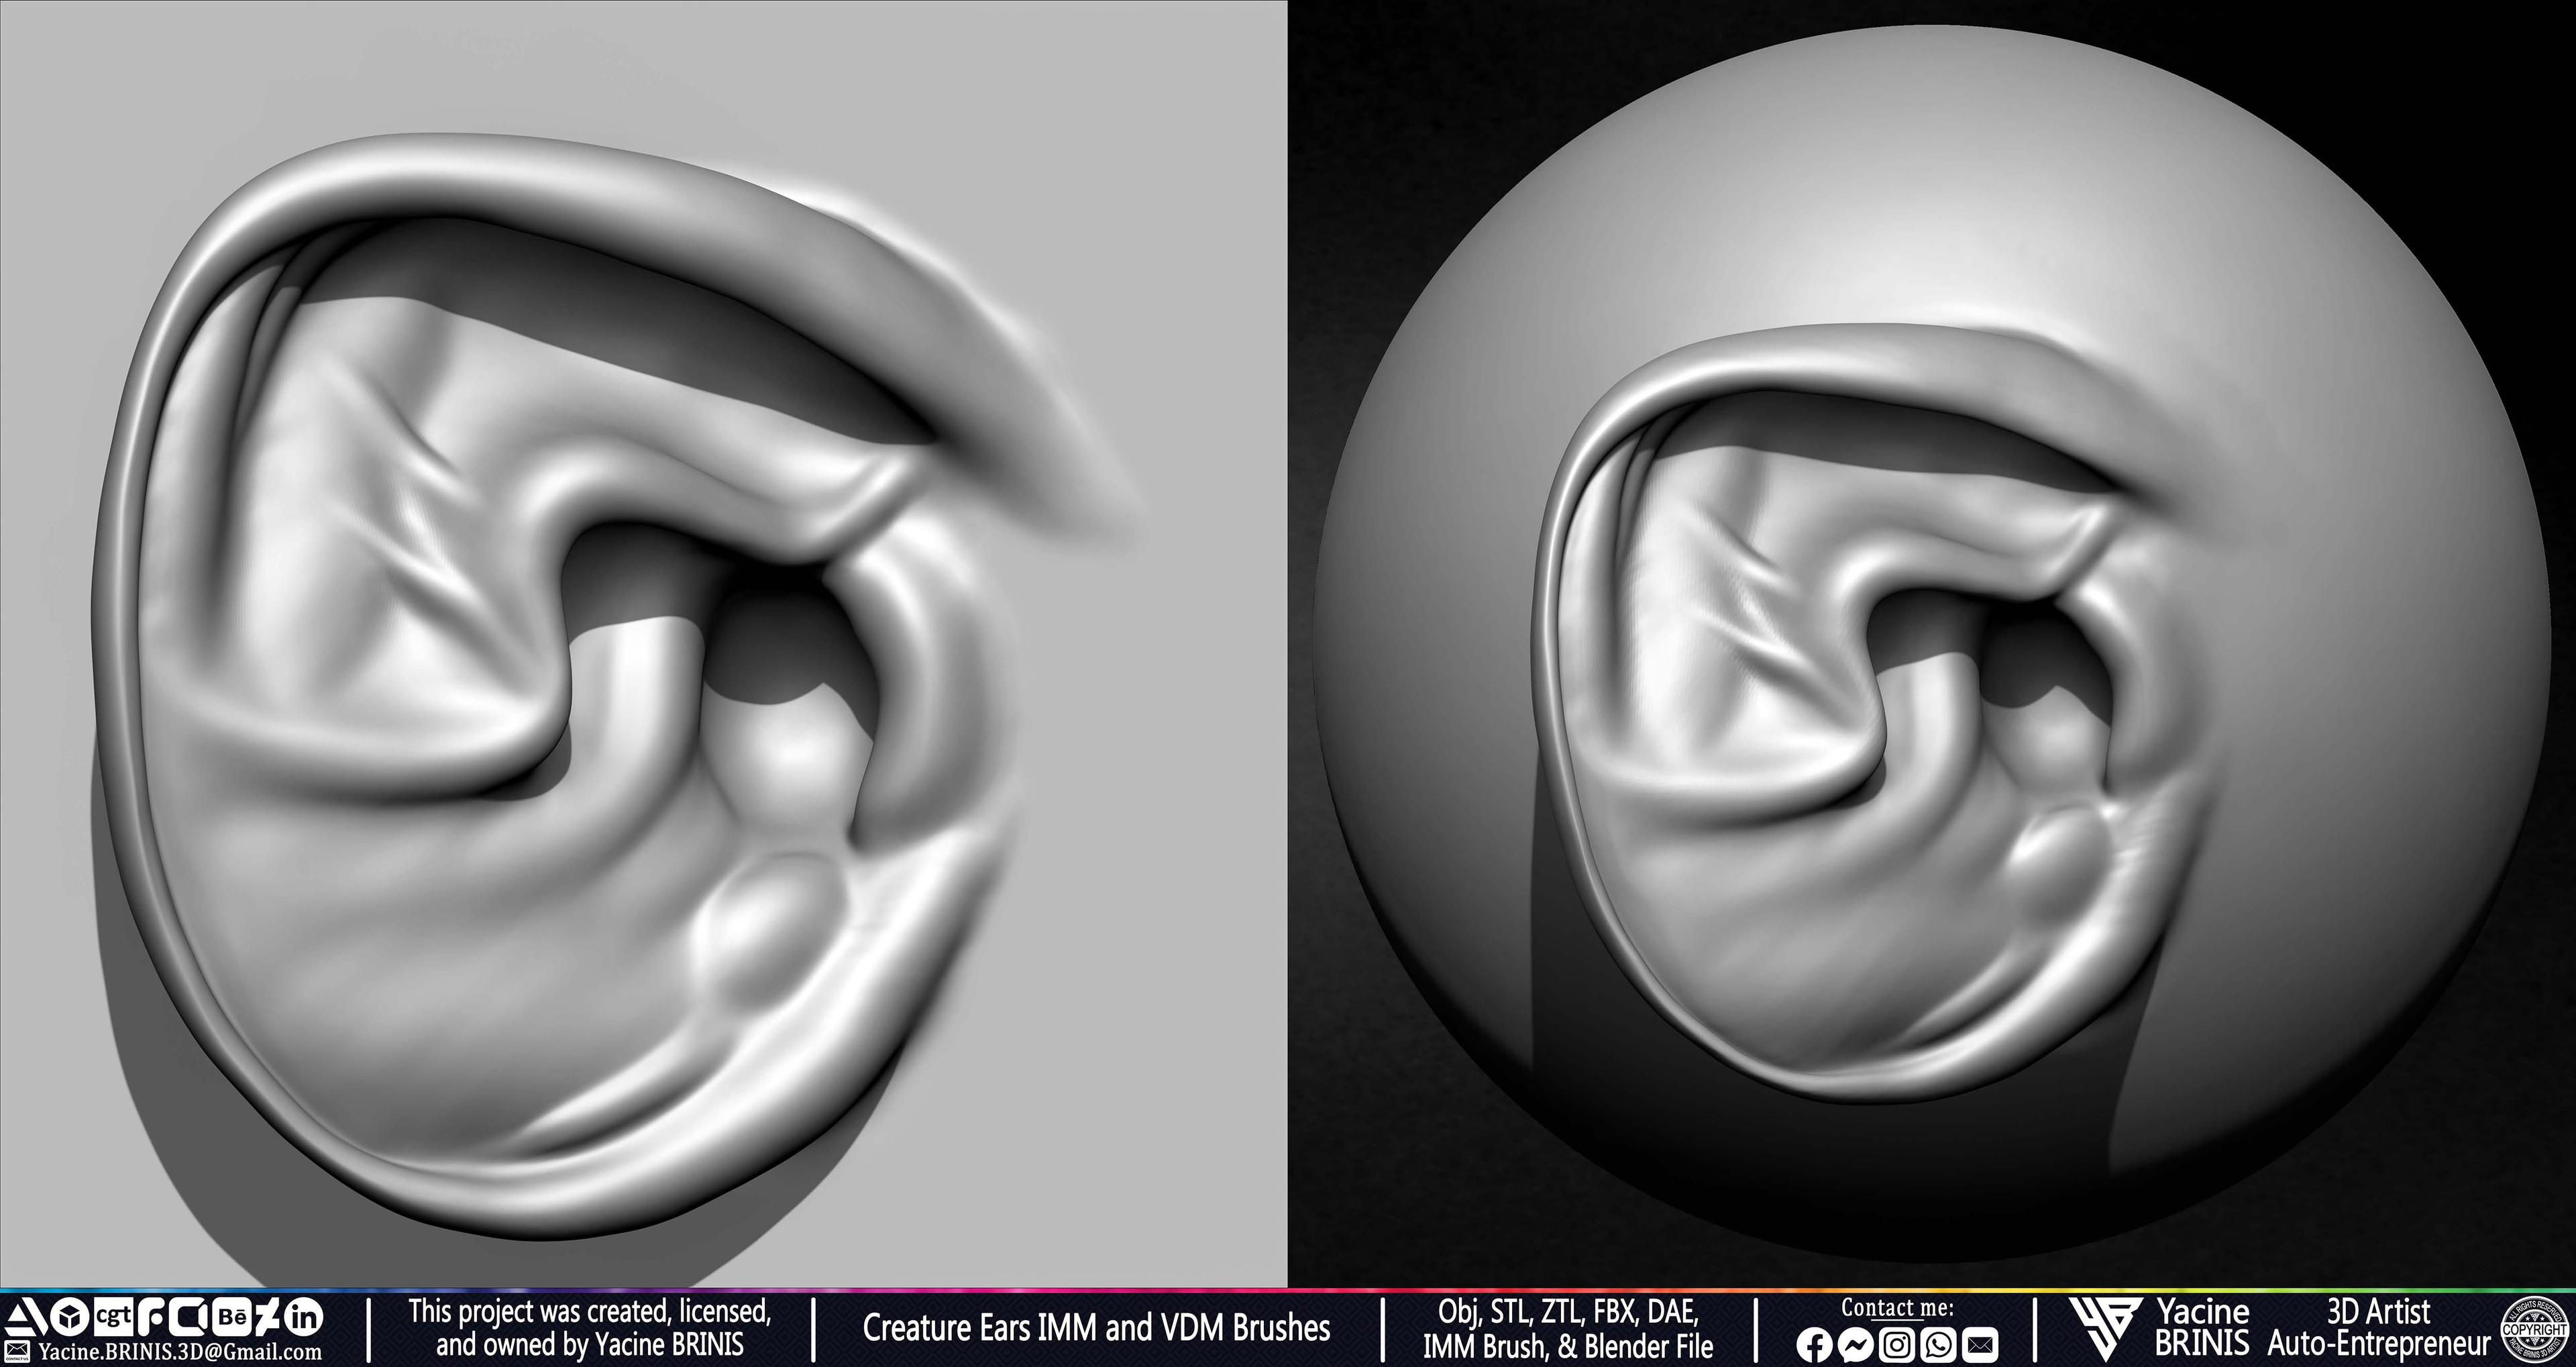Open the Instagram icon under 'Contact me'

click(x=1897, y=1345)
